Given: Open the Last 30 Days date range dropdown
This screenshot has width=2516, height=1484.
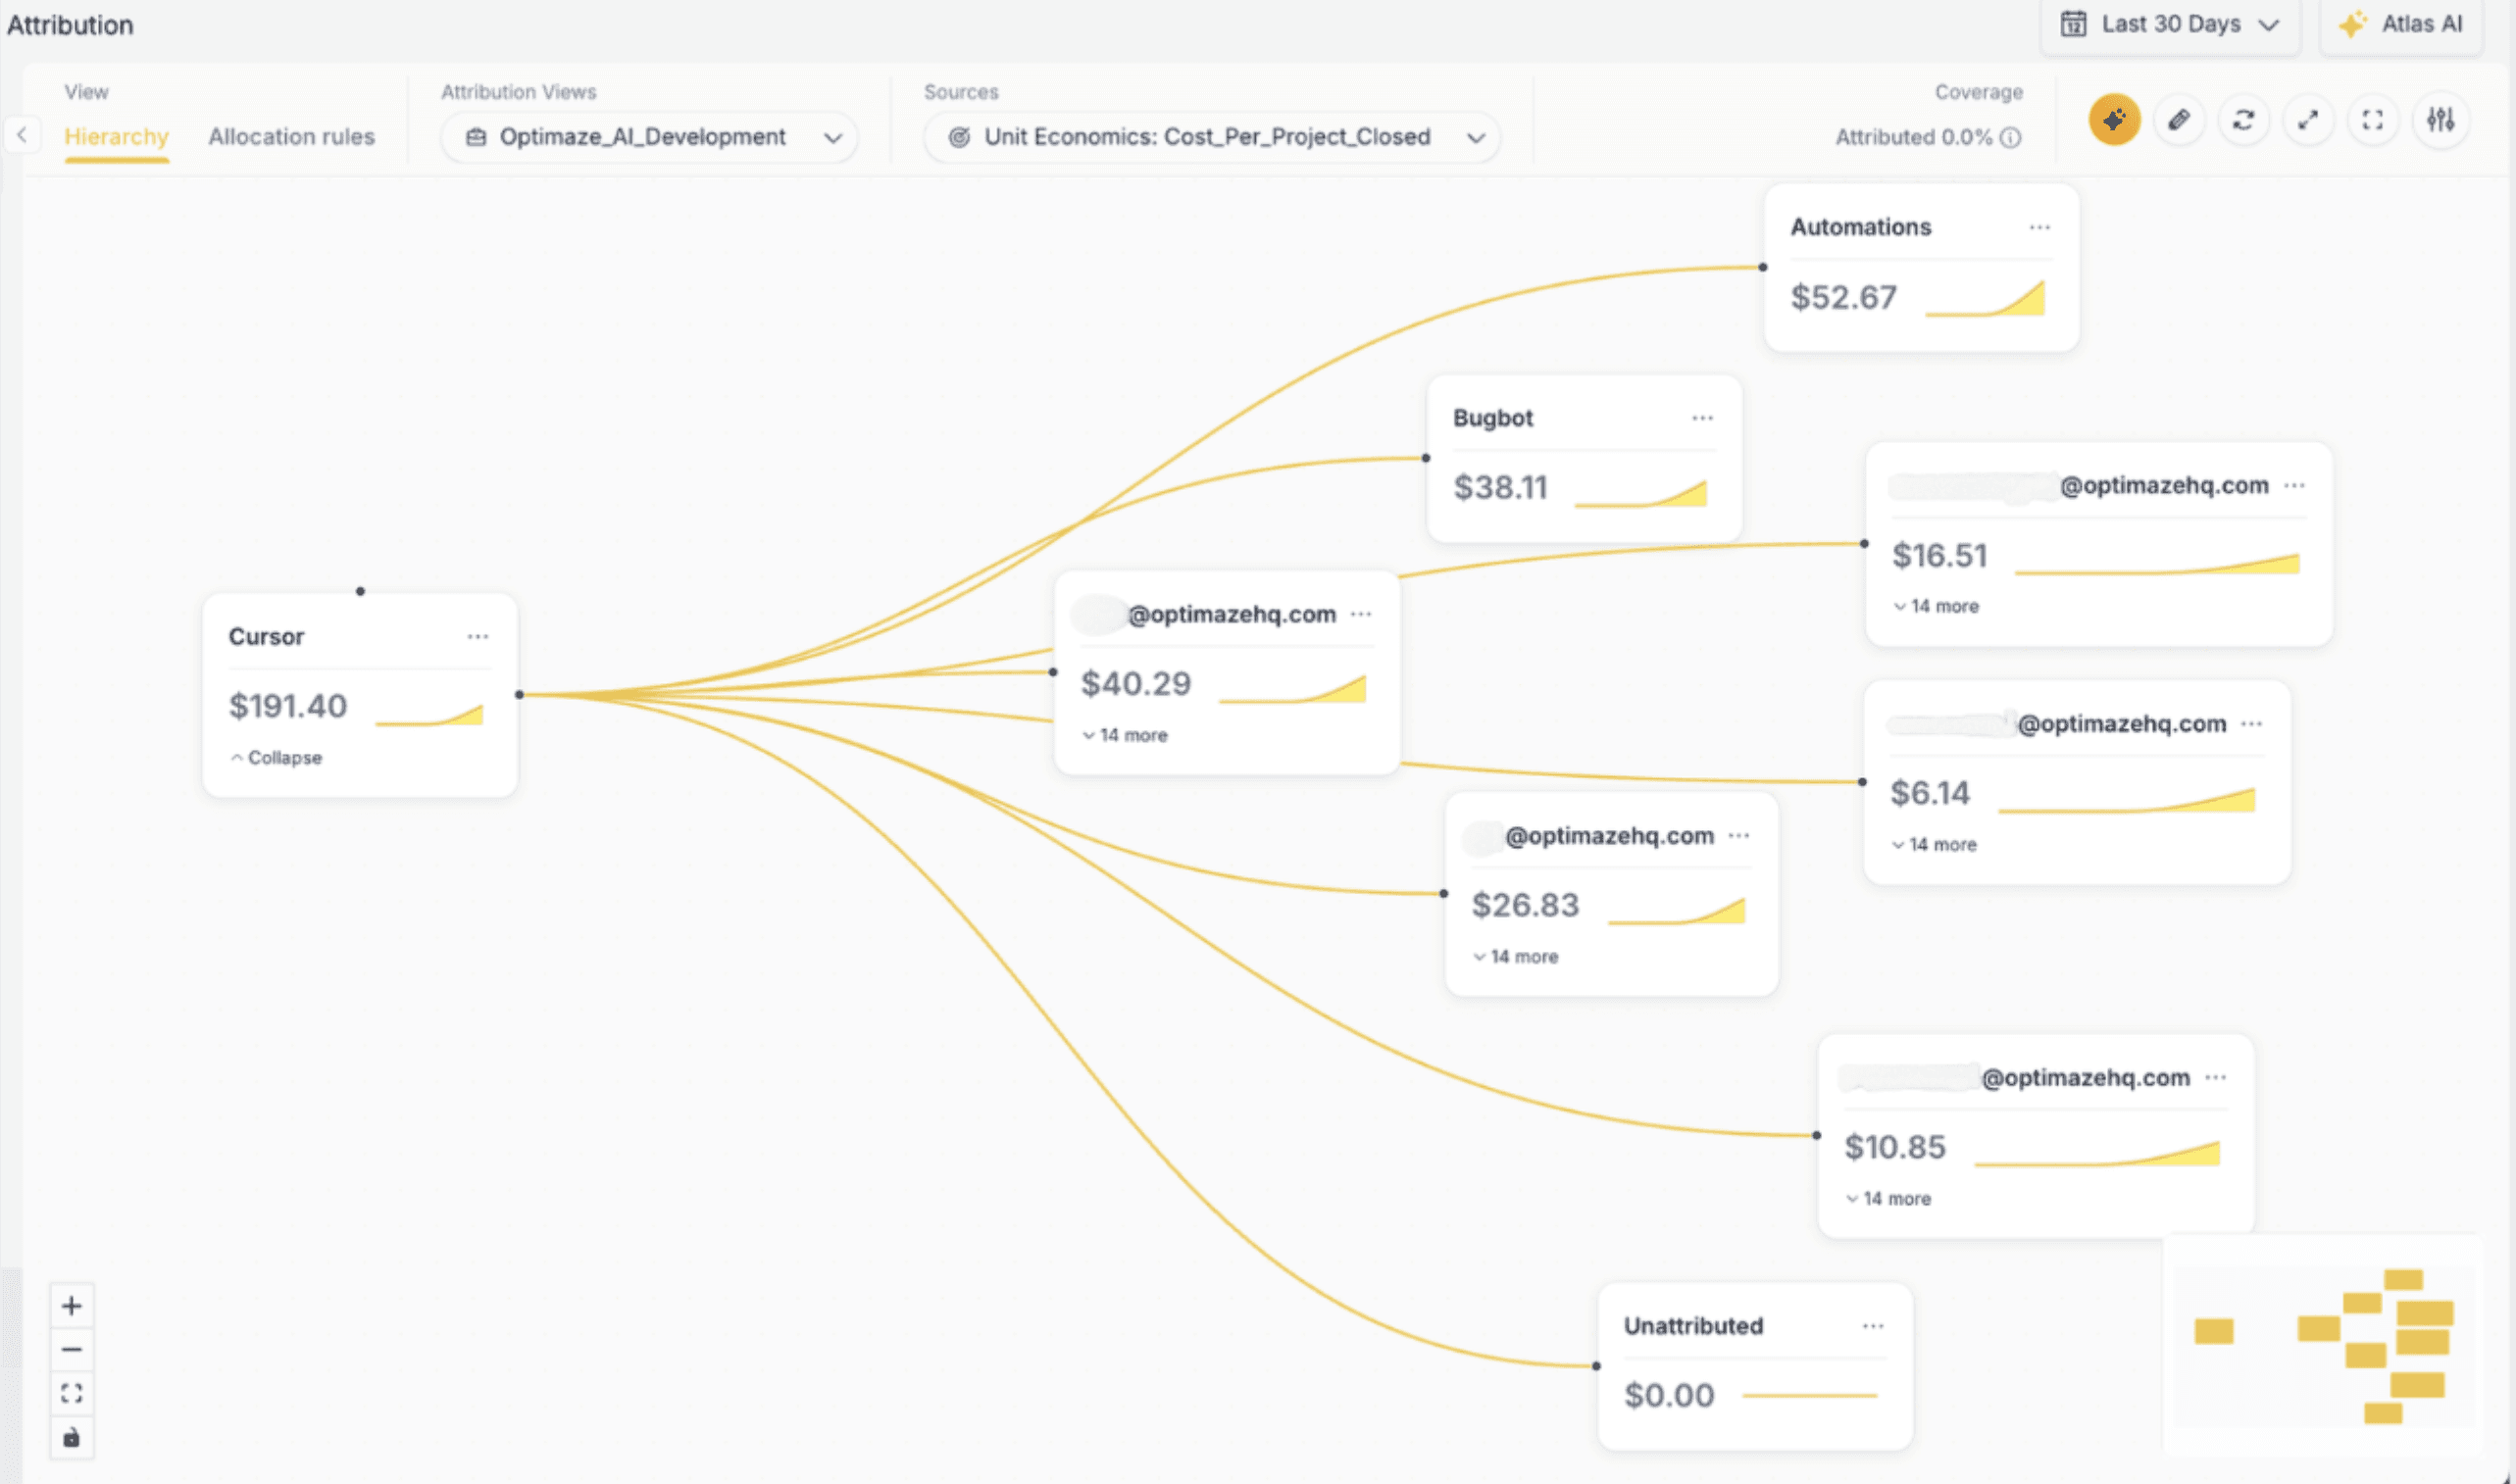Looking at the screenshot, I should (2170, 24).
